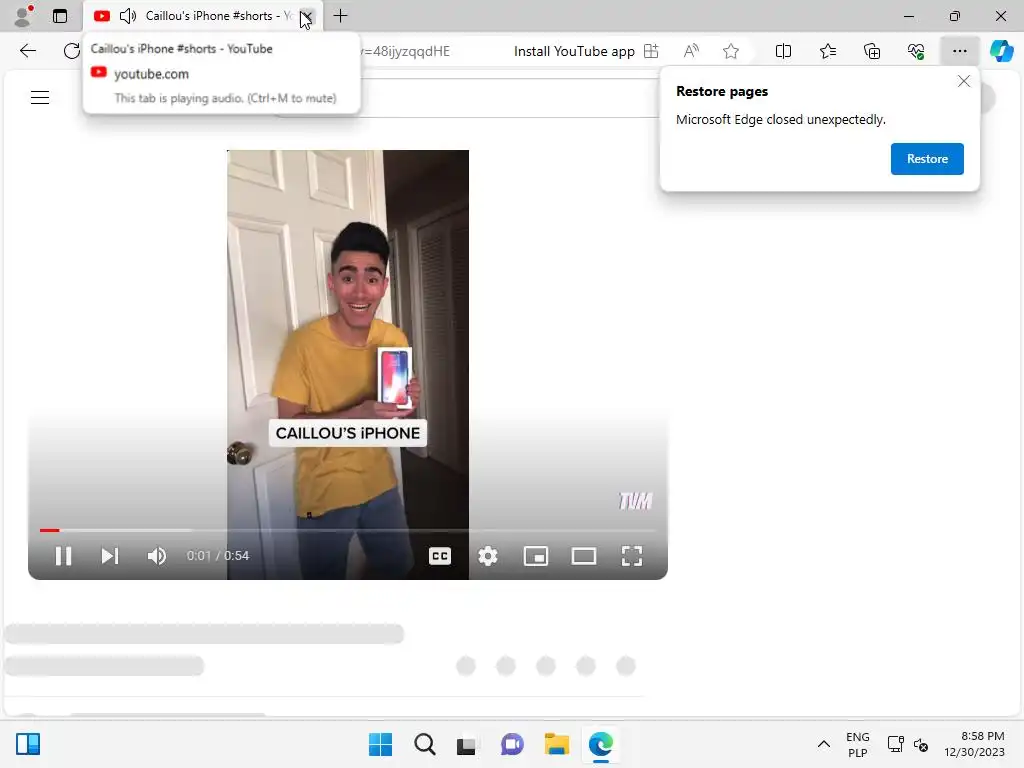Seek on the red video progress bar
The height and width of the screenshot is (768, 1024).
point(347,530)
